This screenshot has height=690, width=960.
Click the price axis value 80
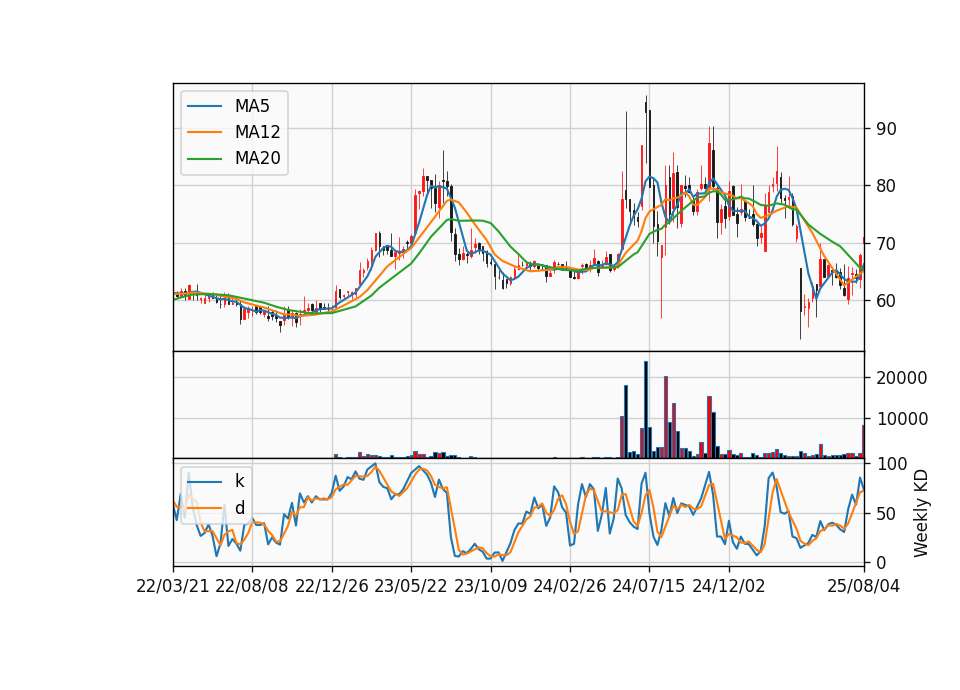coord(887,186)
